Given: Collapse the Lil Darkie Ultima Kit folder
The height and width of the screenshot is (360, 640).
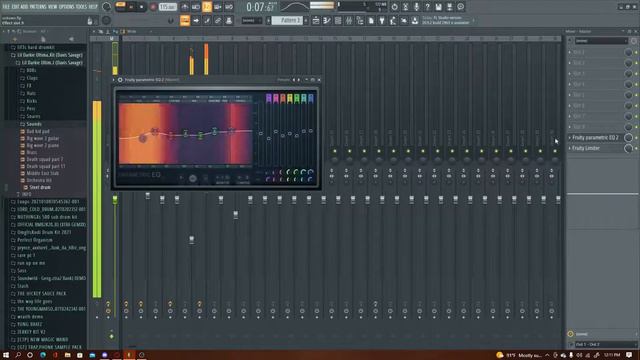Looking at the screenshot, I should pyautogui.click(x=49, y=55).
